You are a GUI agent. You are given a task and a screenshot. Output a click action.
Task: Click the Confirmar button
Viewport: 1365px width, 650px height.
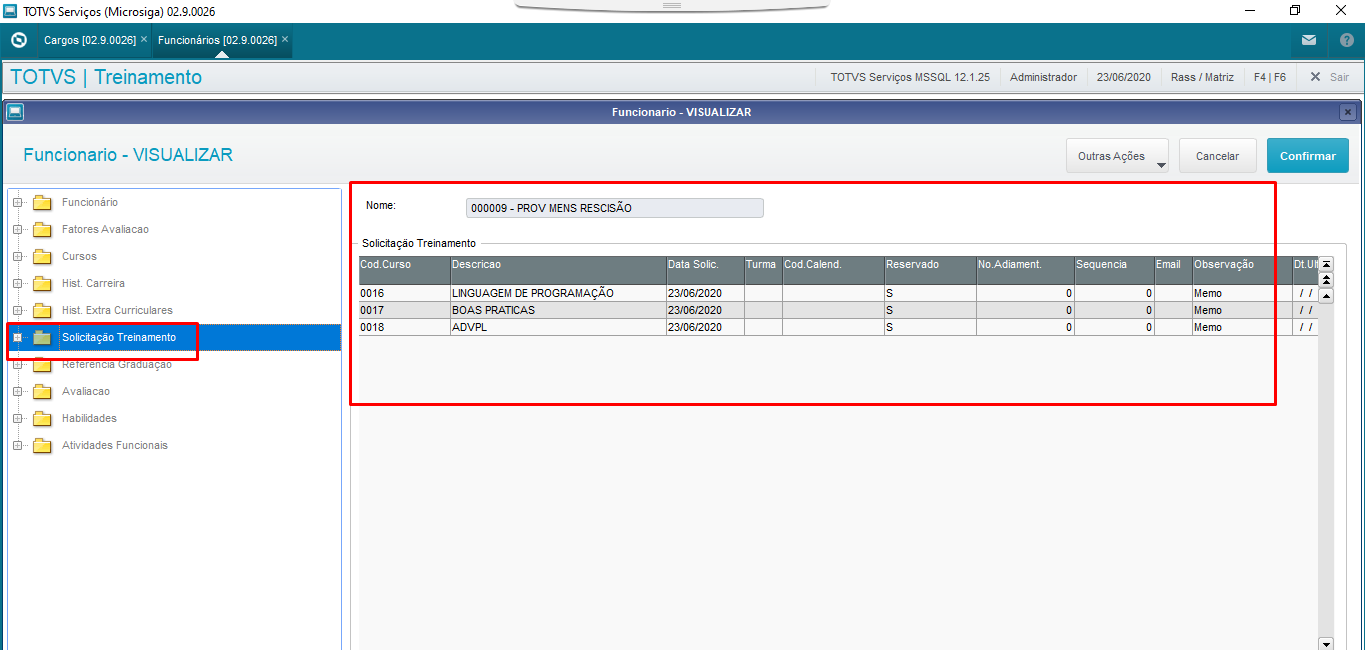[1308, 156]
